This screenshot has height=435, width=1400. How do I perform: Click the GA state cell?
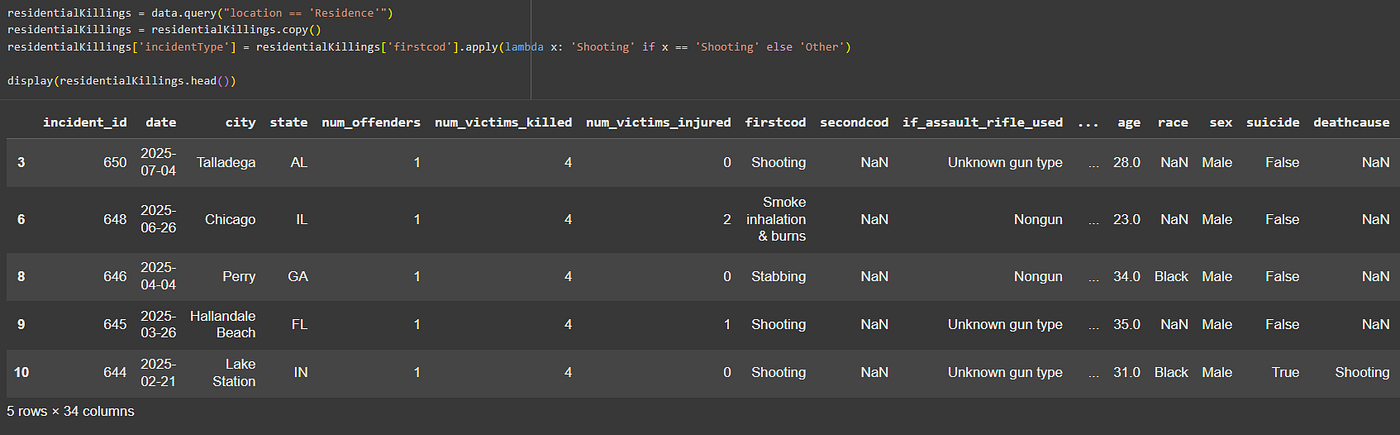tap(298, 276)
